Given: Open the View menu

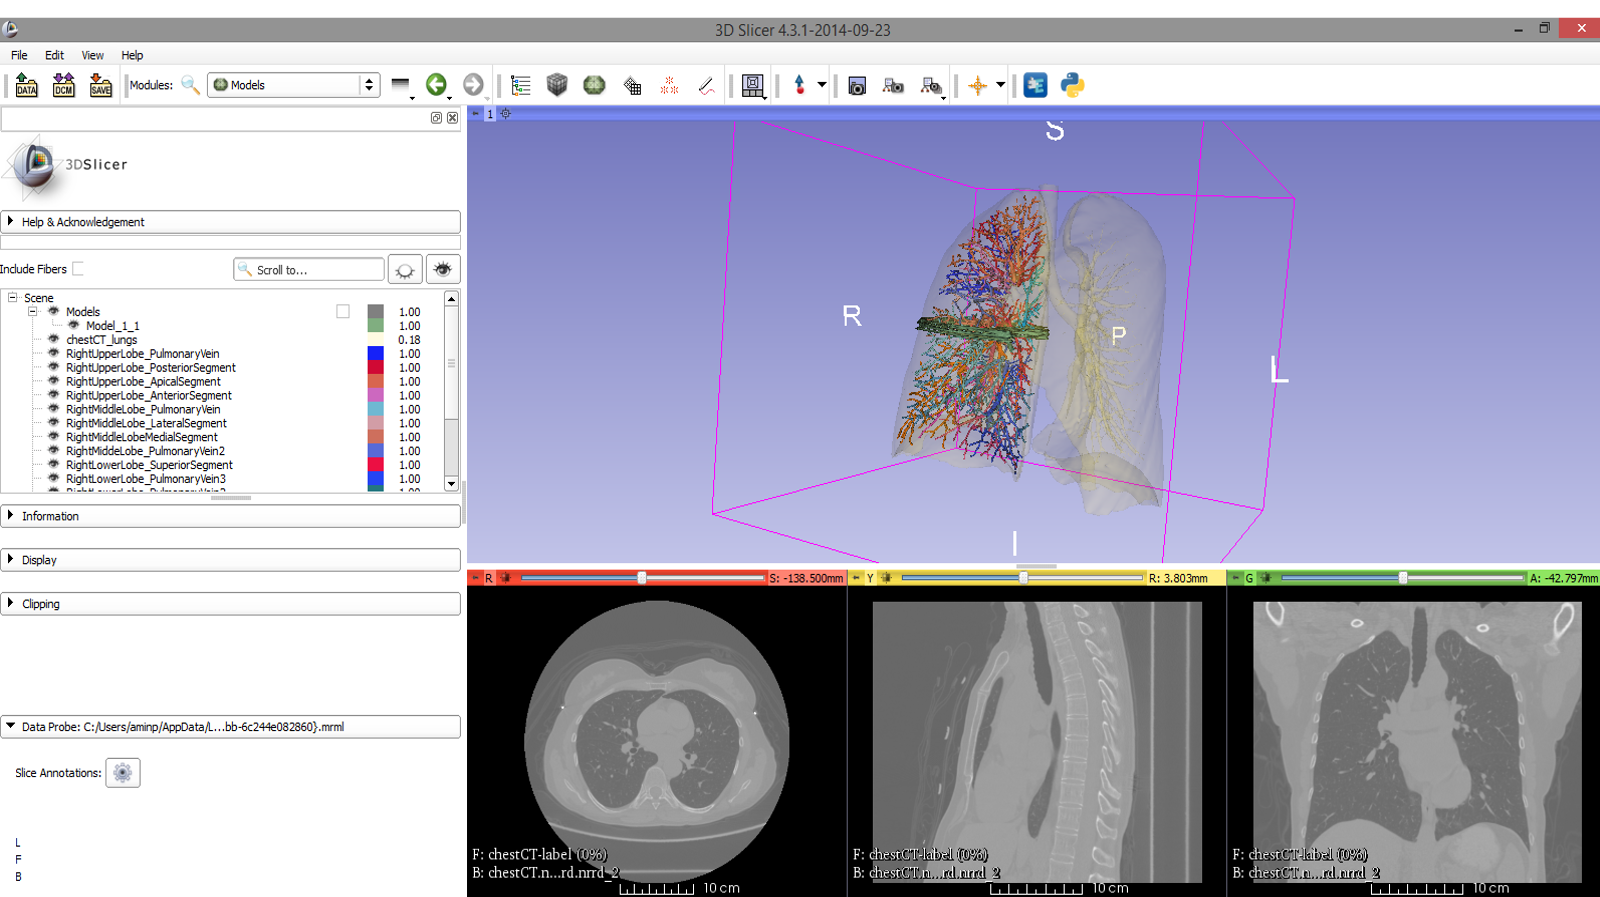Looking at the screenshot, I should 92,56.
